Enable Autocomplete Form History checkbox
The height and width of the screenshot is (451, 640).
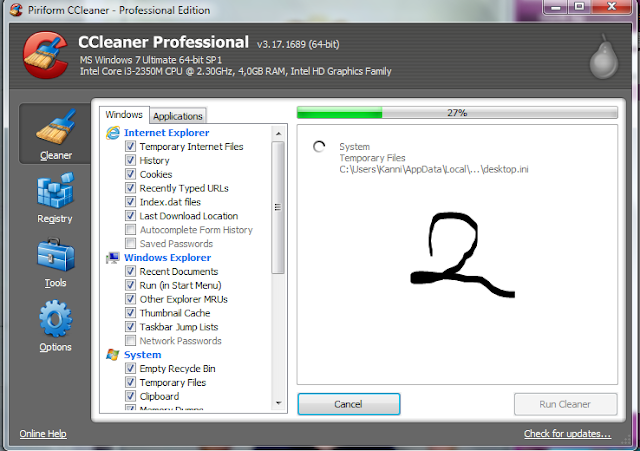[130, 229]
